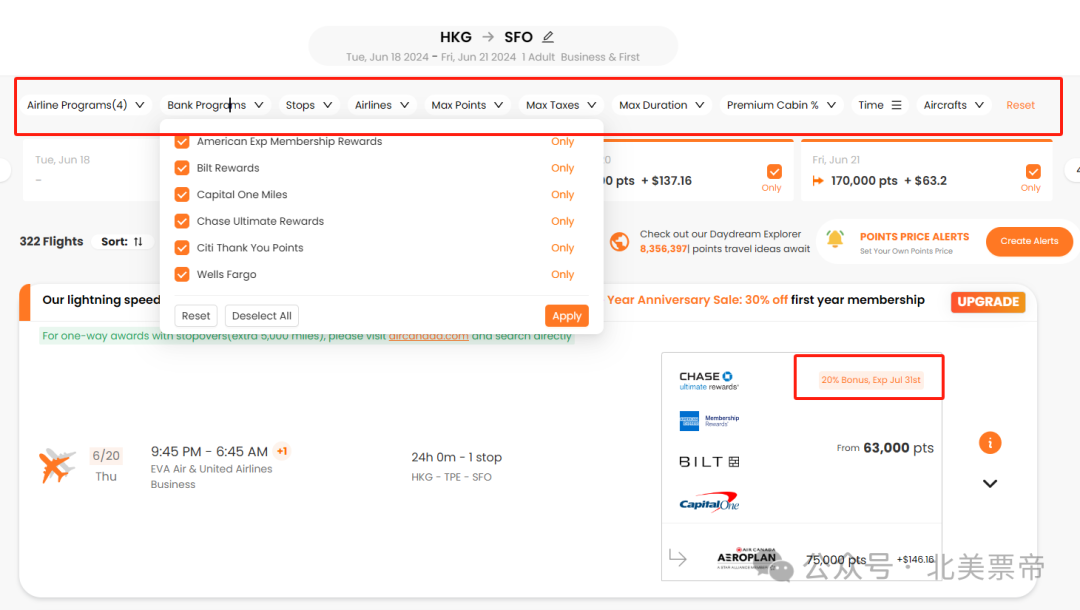Screen dimensions: 1080x610
Task: Uncheck Capital One Miles checkbox
Action: 182,195
